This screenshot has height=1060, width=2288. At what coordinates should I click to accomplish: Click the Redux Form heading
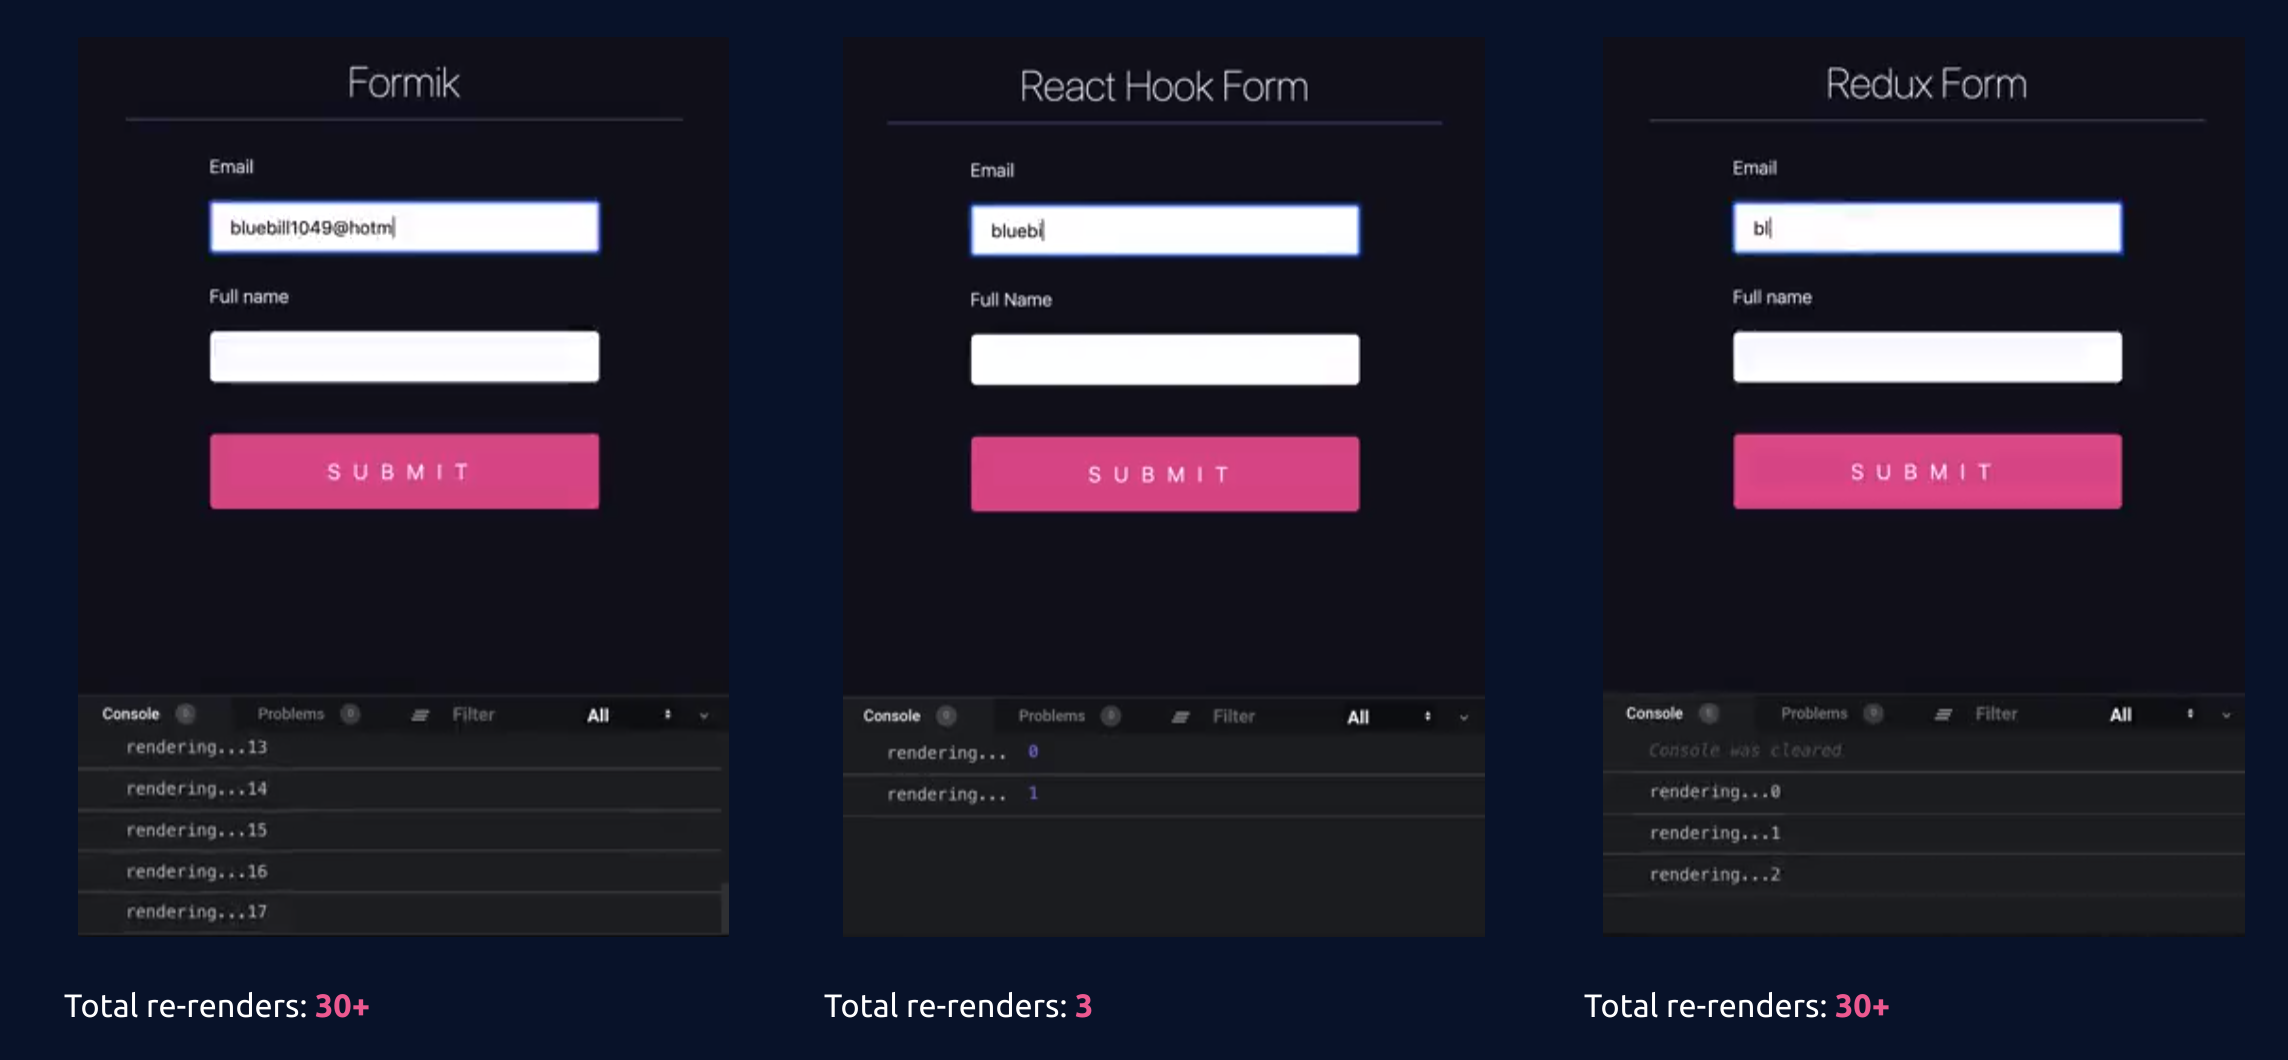click(x=1927, y=84)
